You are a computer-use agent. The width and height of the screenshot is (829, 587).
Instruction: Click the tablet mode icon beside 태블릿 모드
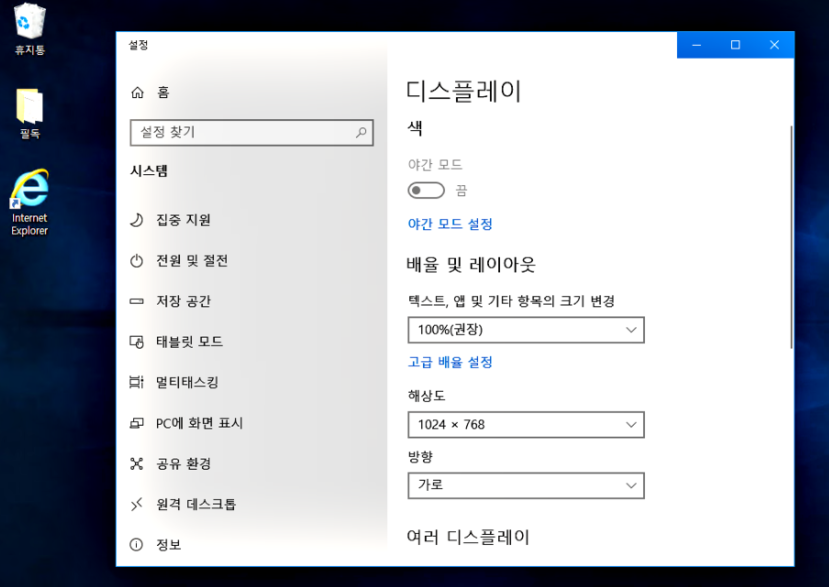coord(136,342)
